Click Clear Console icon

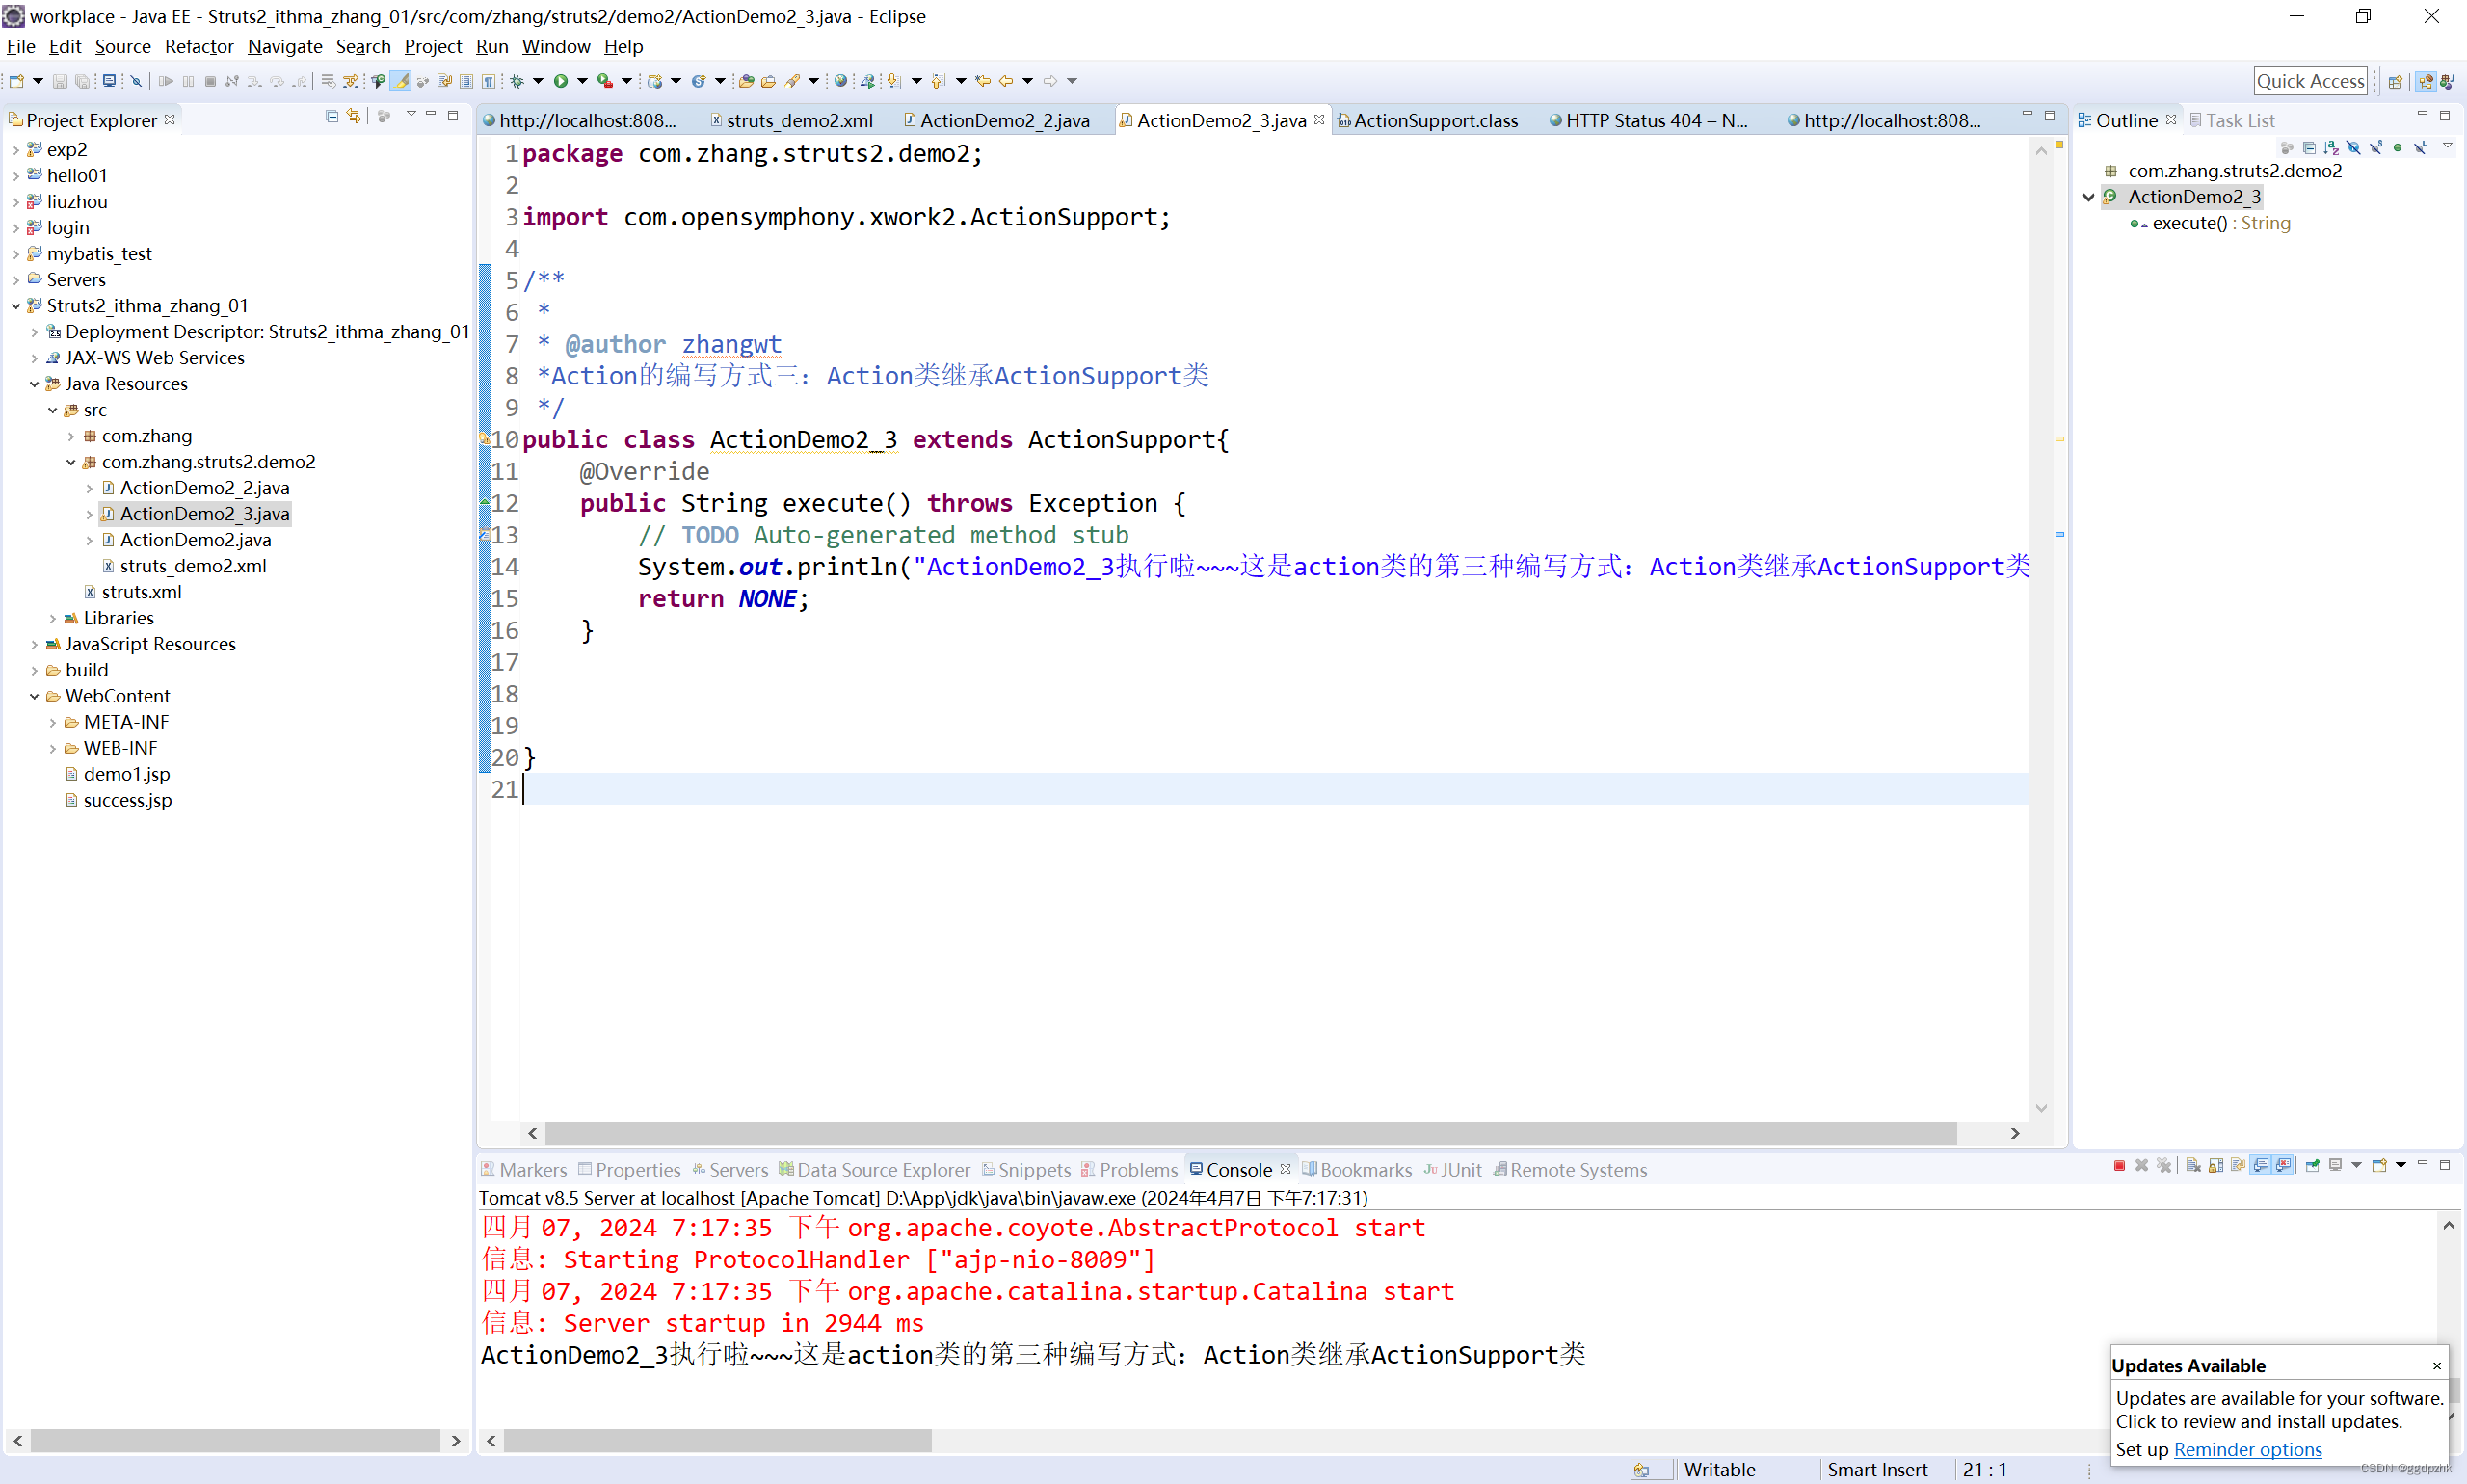click(2193, 1166)
